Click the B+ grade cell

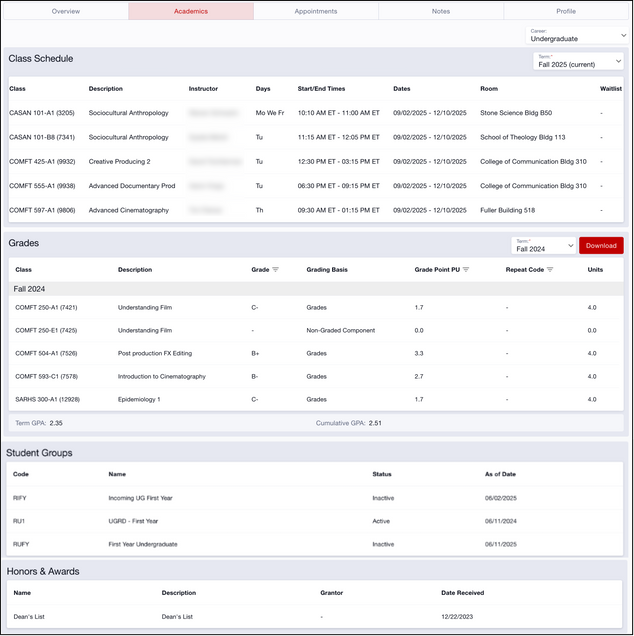tap(255, 354)
